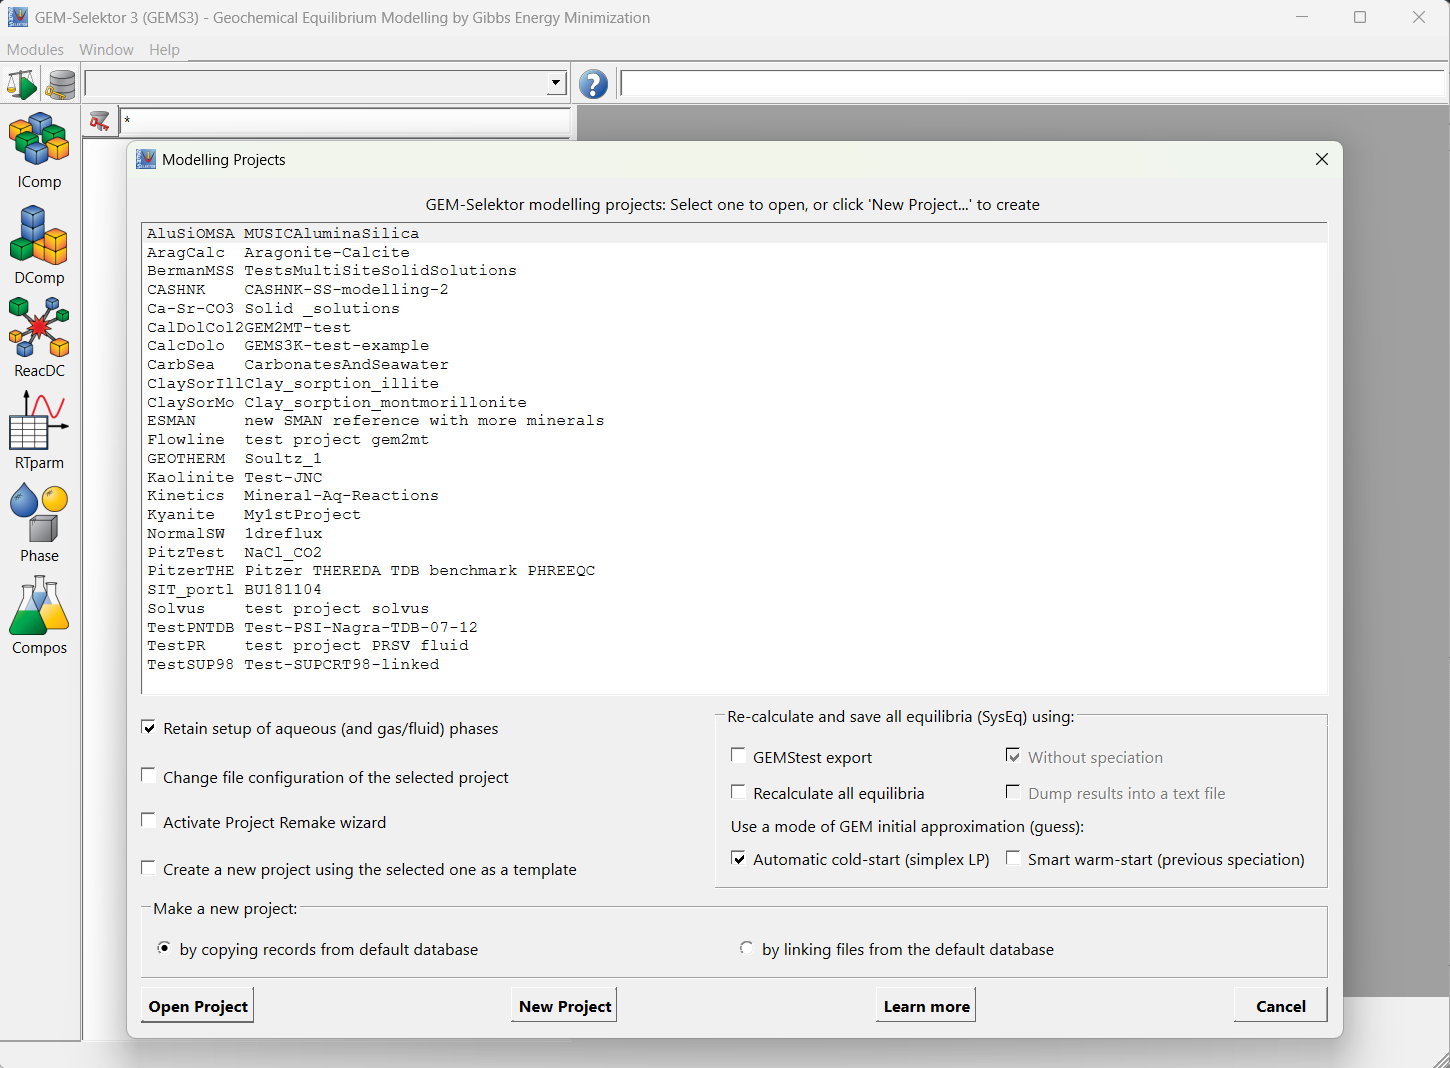Click the Learn more button
The image size is (1450, 1068).
[x=927, y=1006]
